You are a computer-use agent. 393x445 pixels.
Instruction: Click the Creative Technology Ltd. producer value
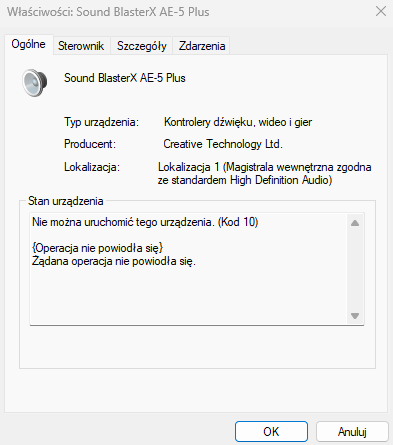point(223,144)
